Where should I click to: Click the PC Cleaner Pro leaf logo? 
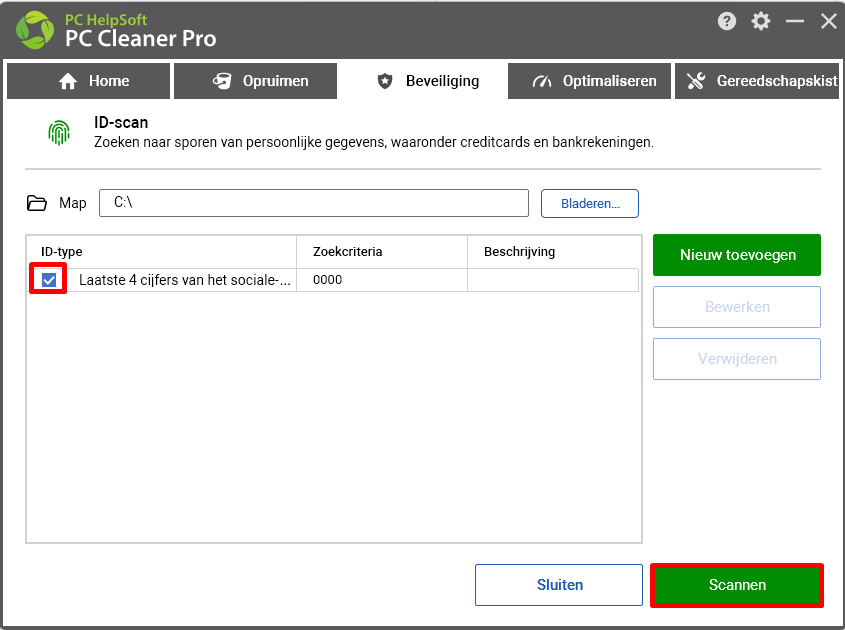tap(35, 30)
